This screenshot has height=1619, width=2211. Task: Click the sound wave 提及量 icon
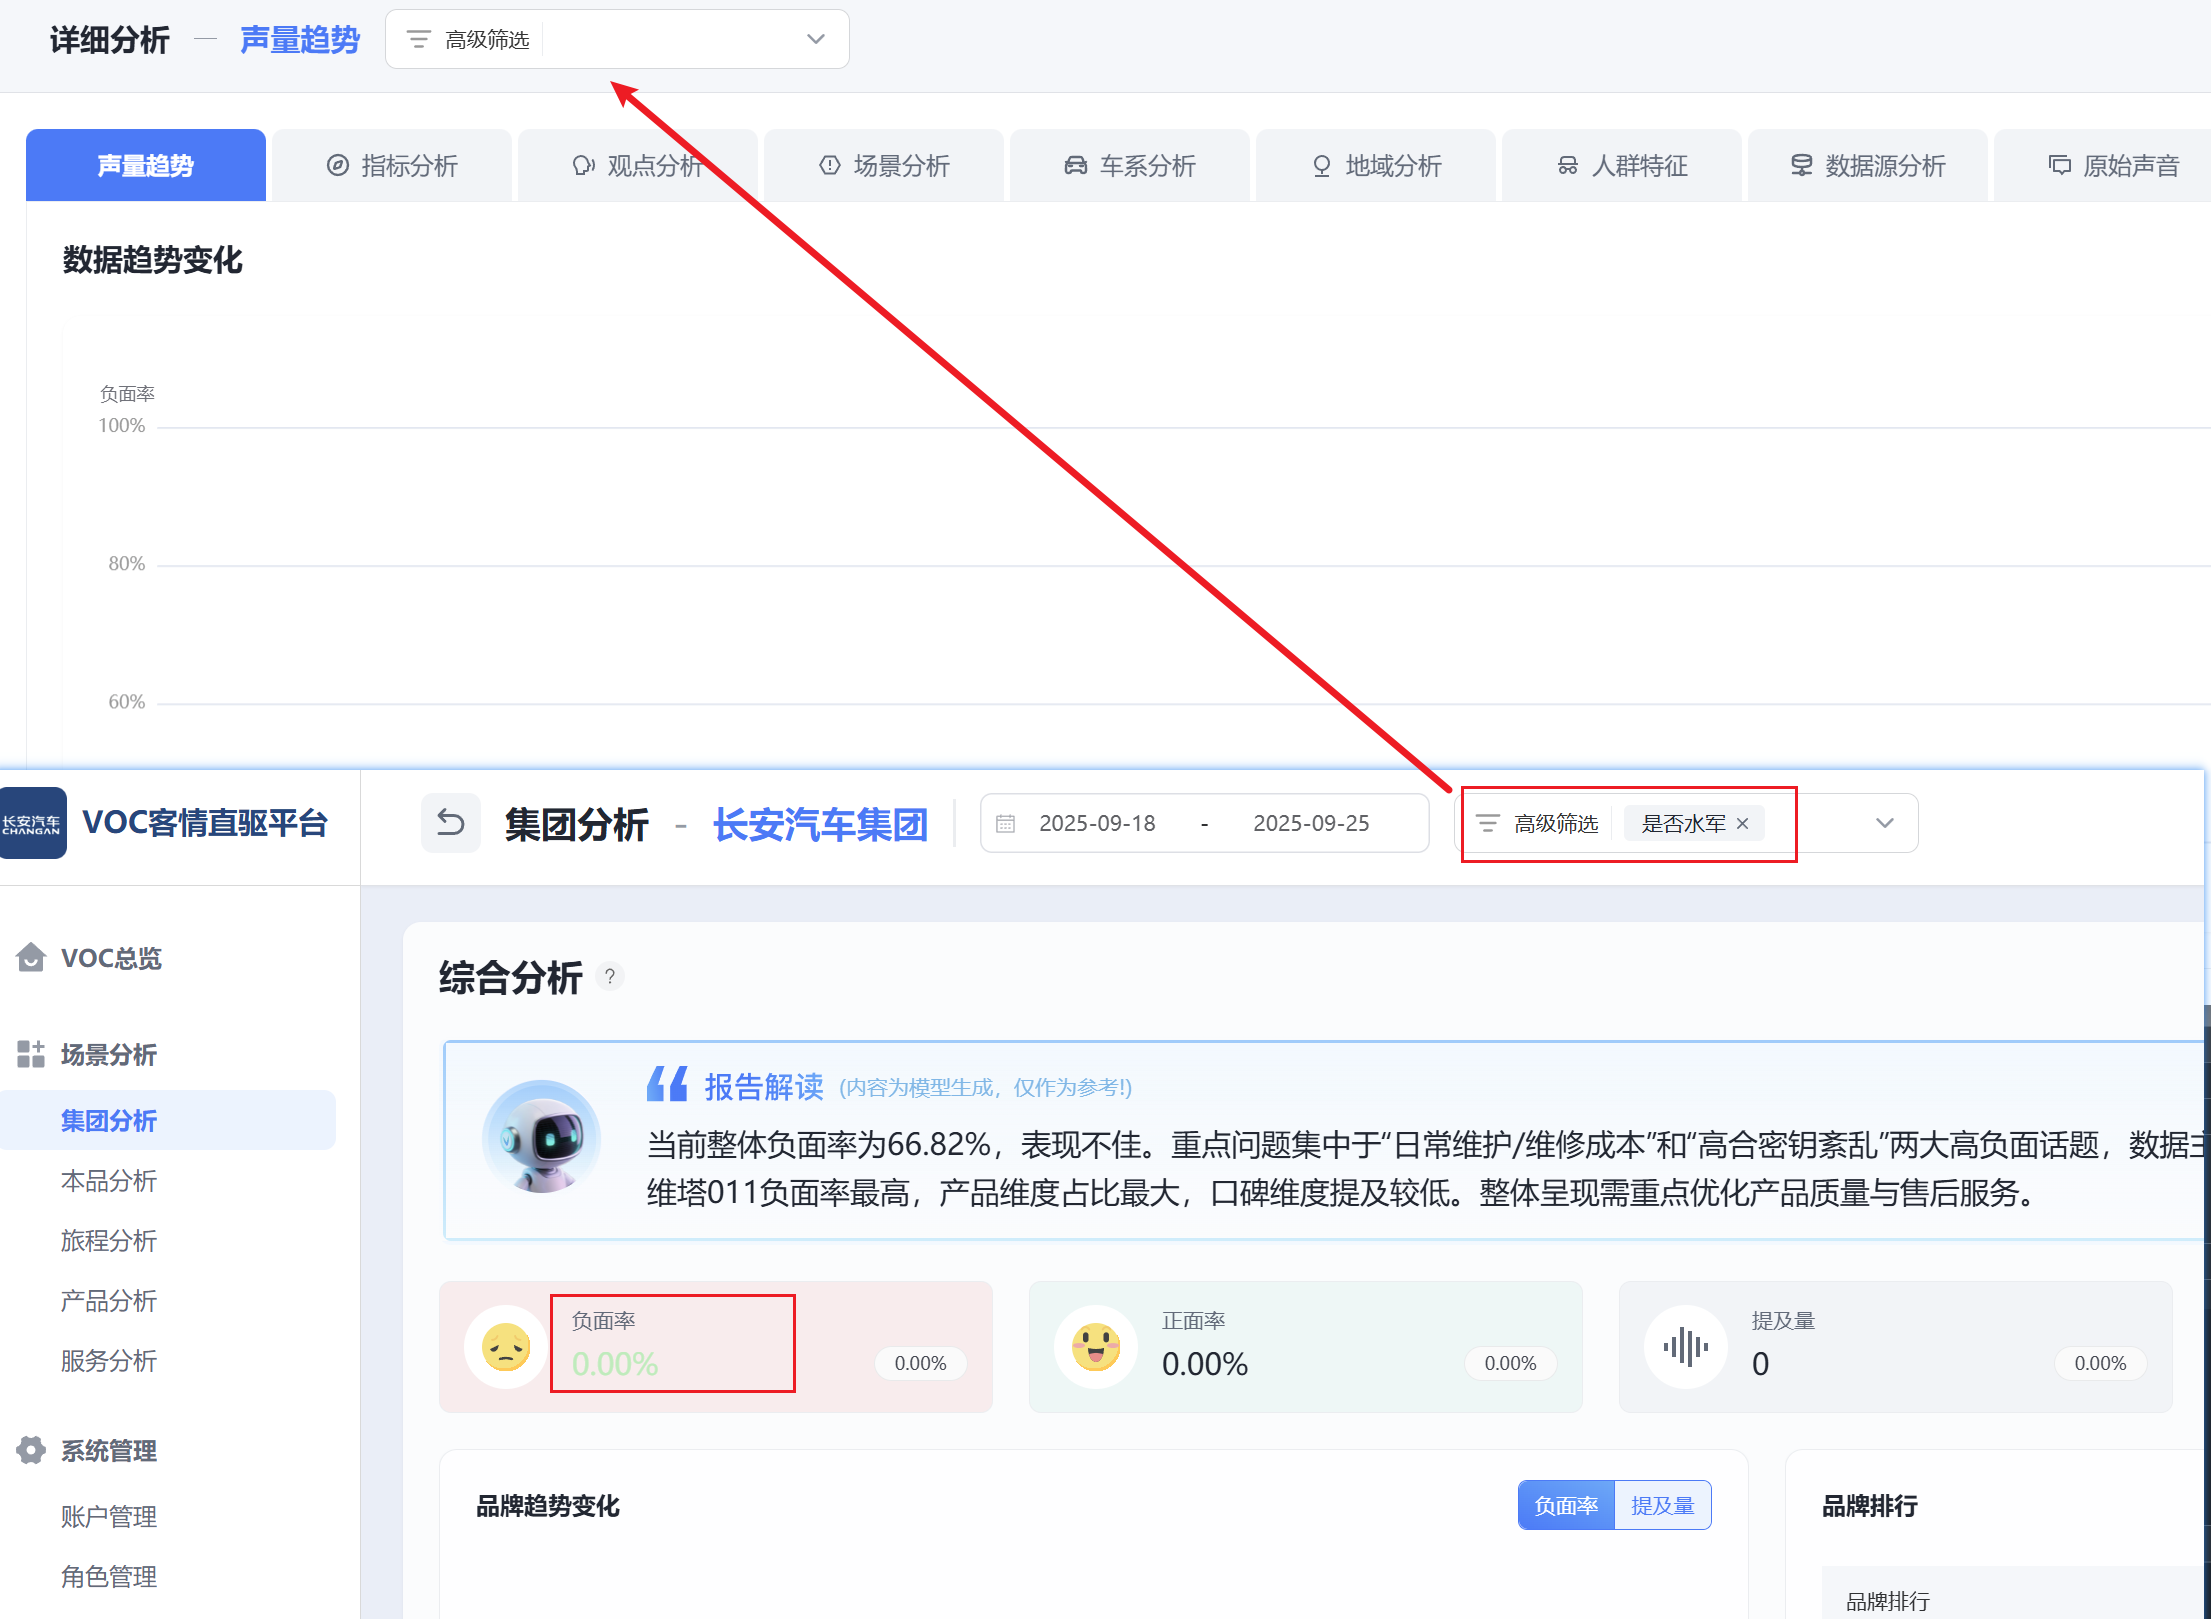coord(1686,1347)
